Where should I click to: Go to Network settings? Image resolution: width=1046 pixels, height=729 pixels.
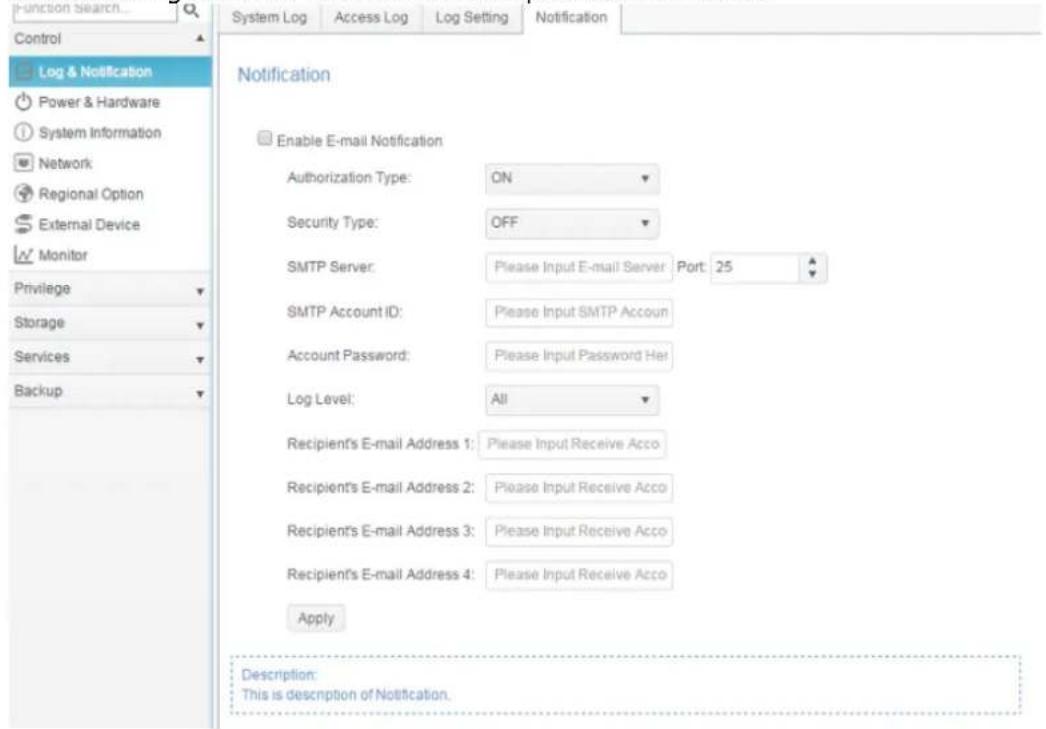click(x=110, y=163)
